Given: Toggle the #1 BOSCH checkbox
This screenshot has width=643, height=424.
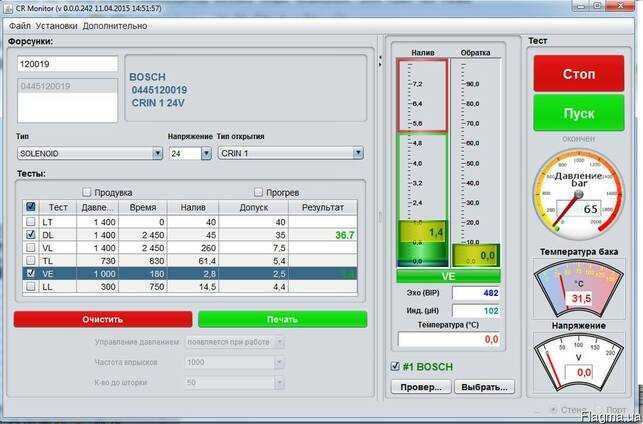Looking at the screenshot, I should (395, 366).
